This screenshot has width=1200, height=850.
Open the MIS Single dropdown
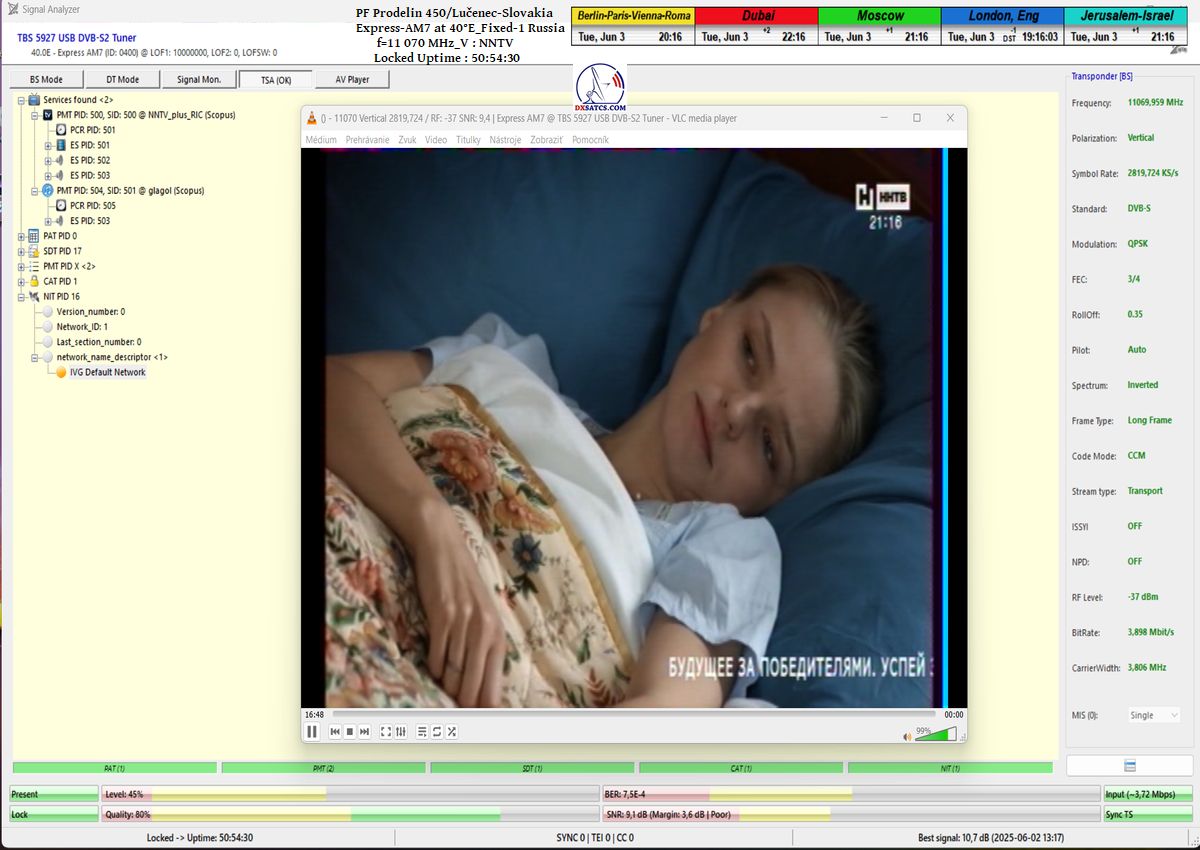1154,715
